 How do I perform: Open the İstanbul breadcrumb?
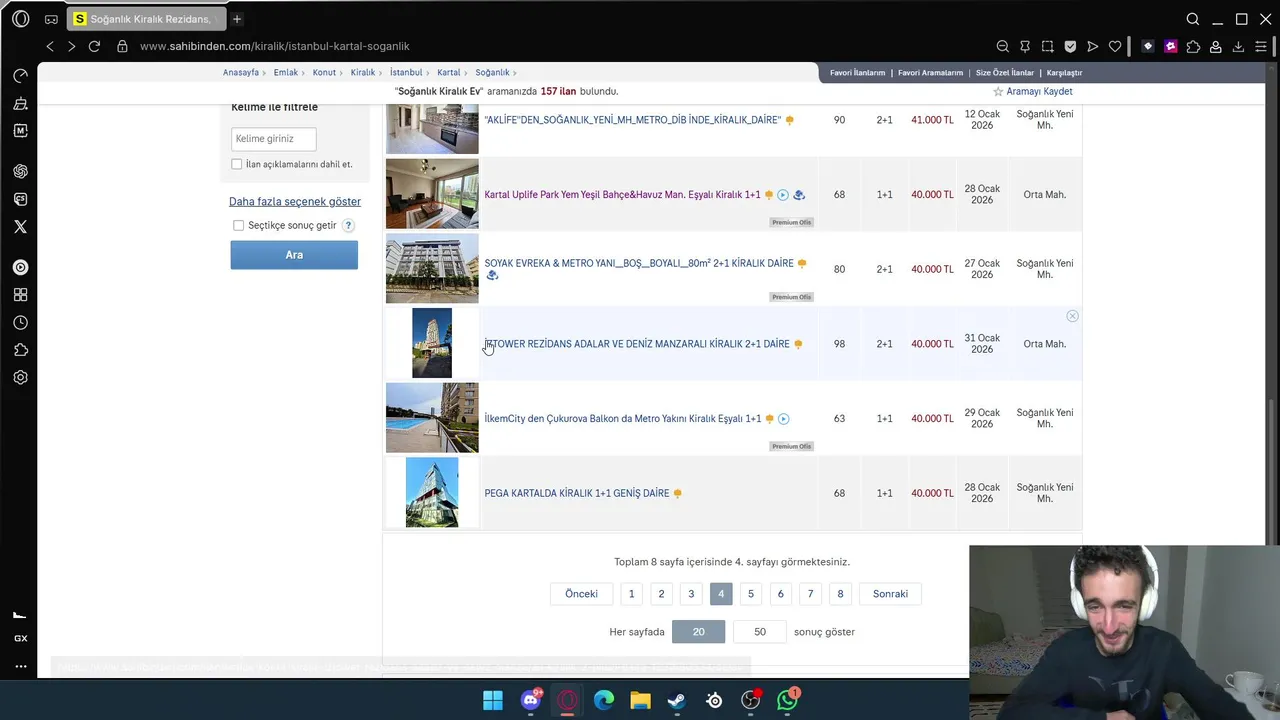406,73
